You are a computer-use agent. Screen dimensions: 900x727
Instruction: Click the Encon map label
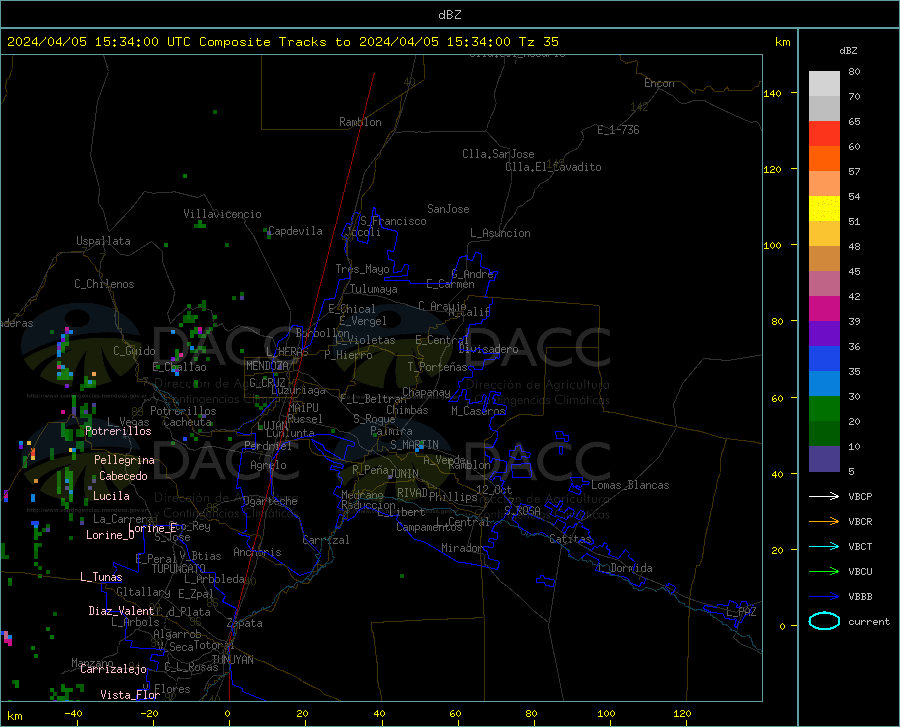pos(660,83)
